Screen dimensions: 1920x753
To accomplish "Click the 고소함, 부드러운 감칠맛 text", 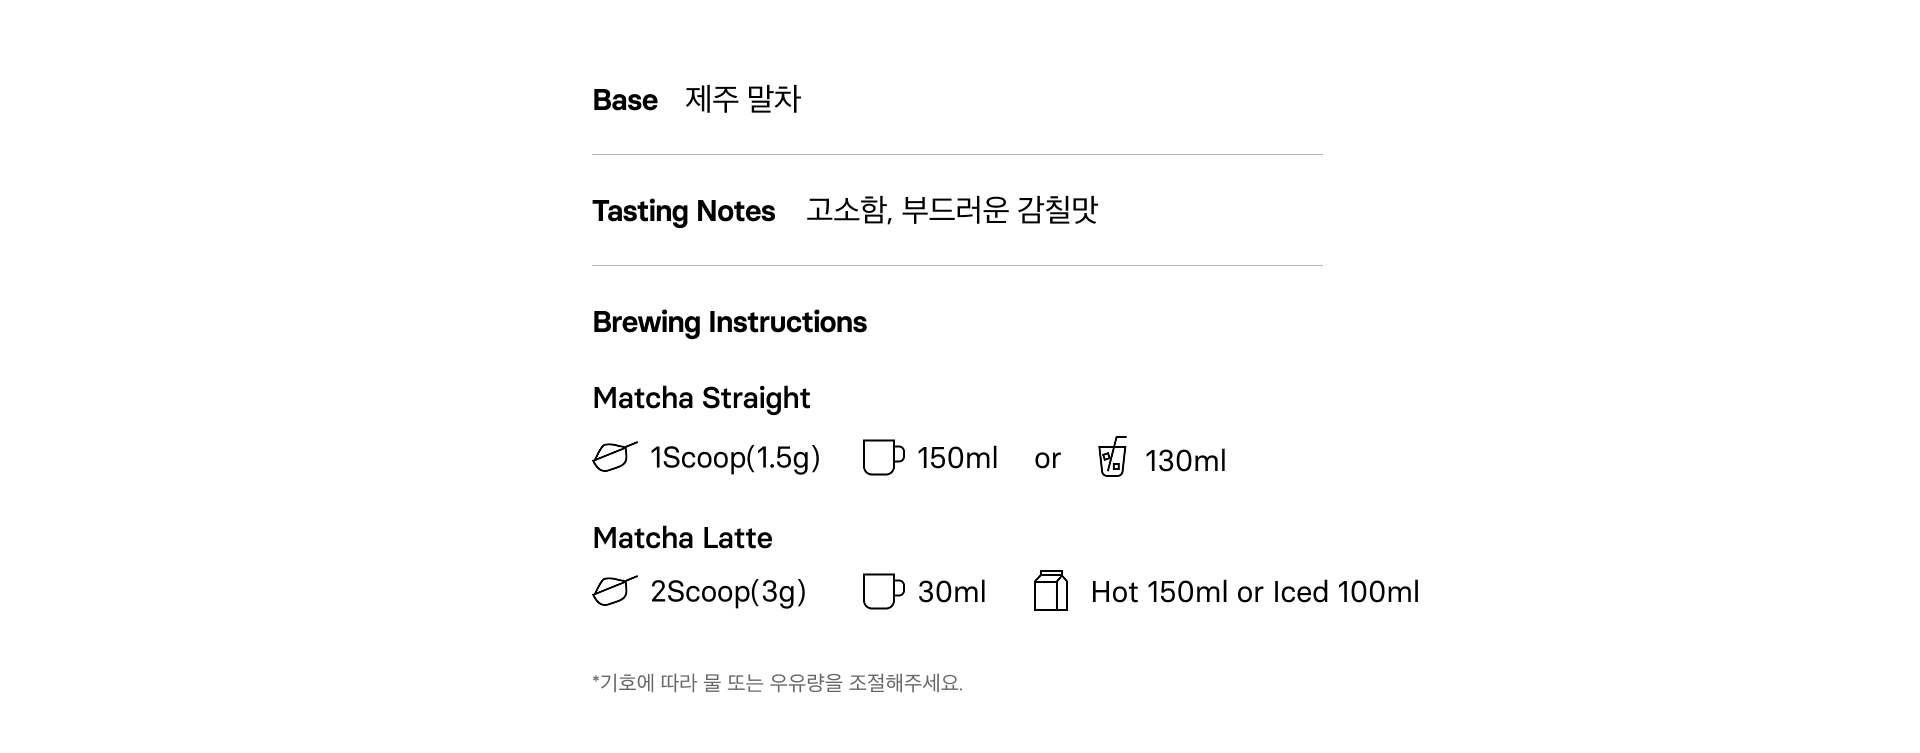I will (x=951, y=210).
